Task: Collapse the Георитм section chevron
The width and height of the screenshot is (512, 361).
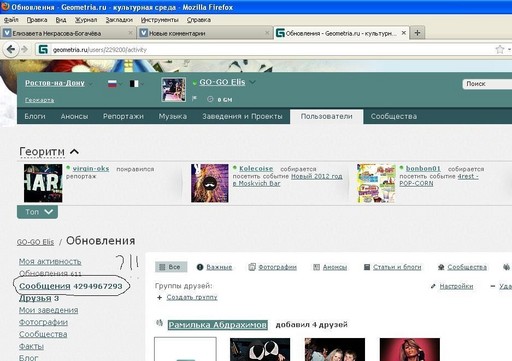Action: [x=74, y=152]
